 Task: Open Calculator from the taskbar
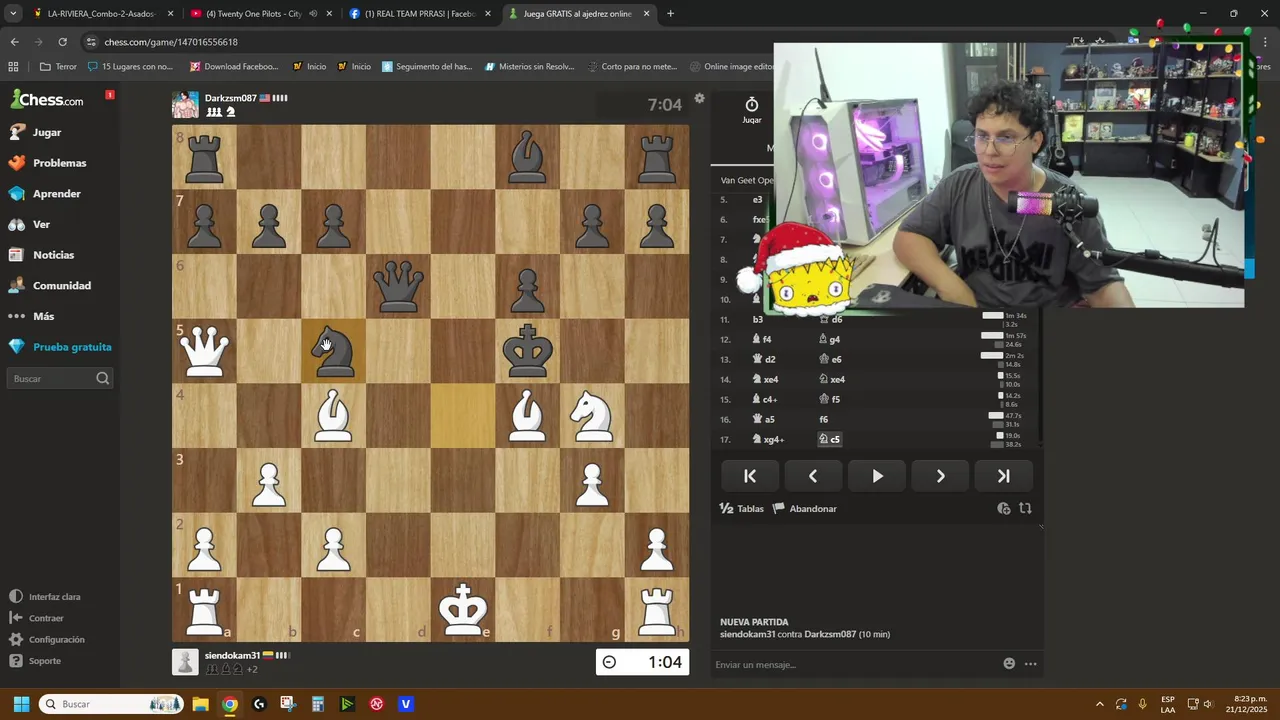(x=317, y=704)
